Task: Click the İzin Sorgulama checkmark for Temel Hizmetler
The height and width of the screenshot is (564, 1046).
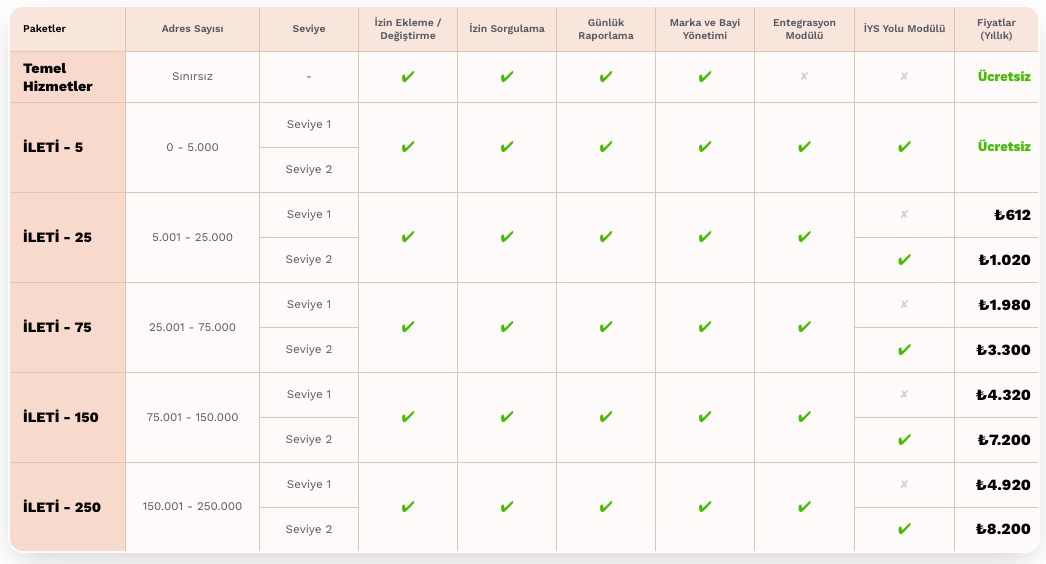Action: [x=507, y=77]
